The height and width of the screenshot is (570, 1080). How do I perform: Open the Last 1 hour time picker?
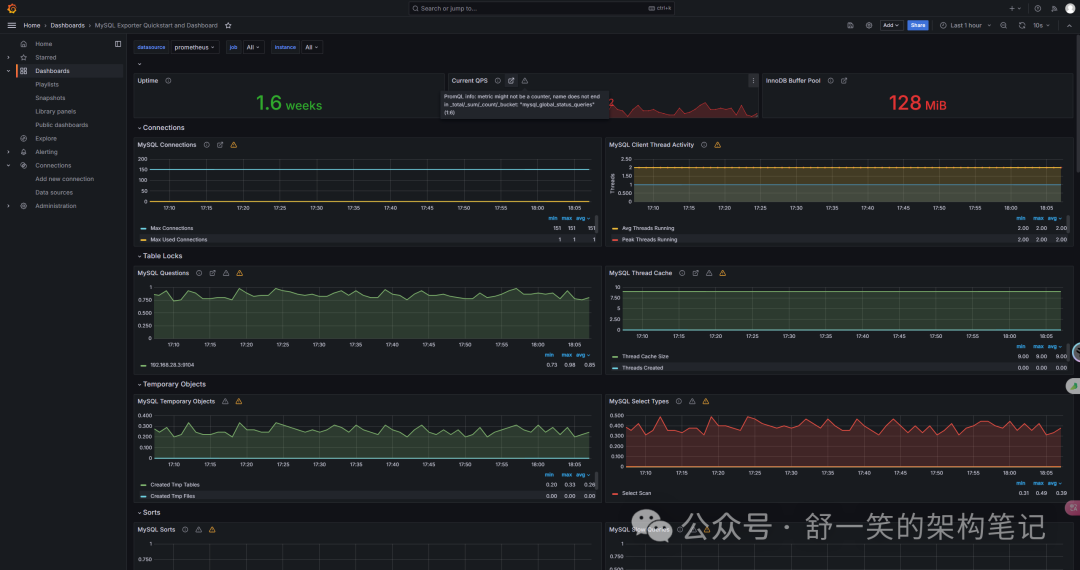[x=965, y=25]
